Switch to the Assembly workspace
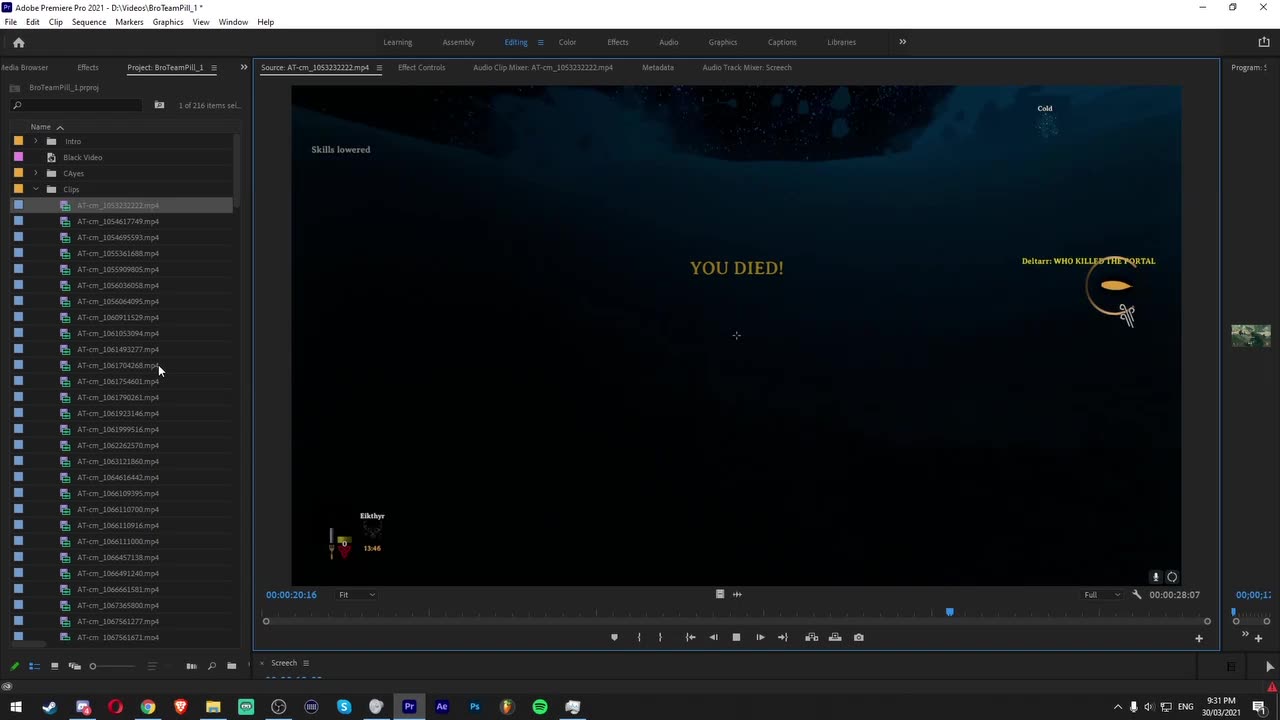The image size is (1280, 720). pyautogui.click(x=459, y=42)
